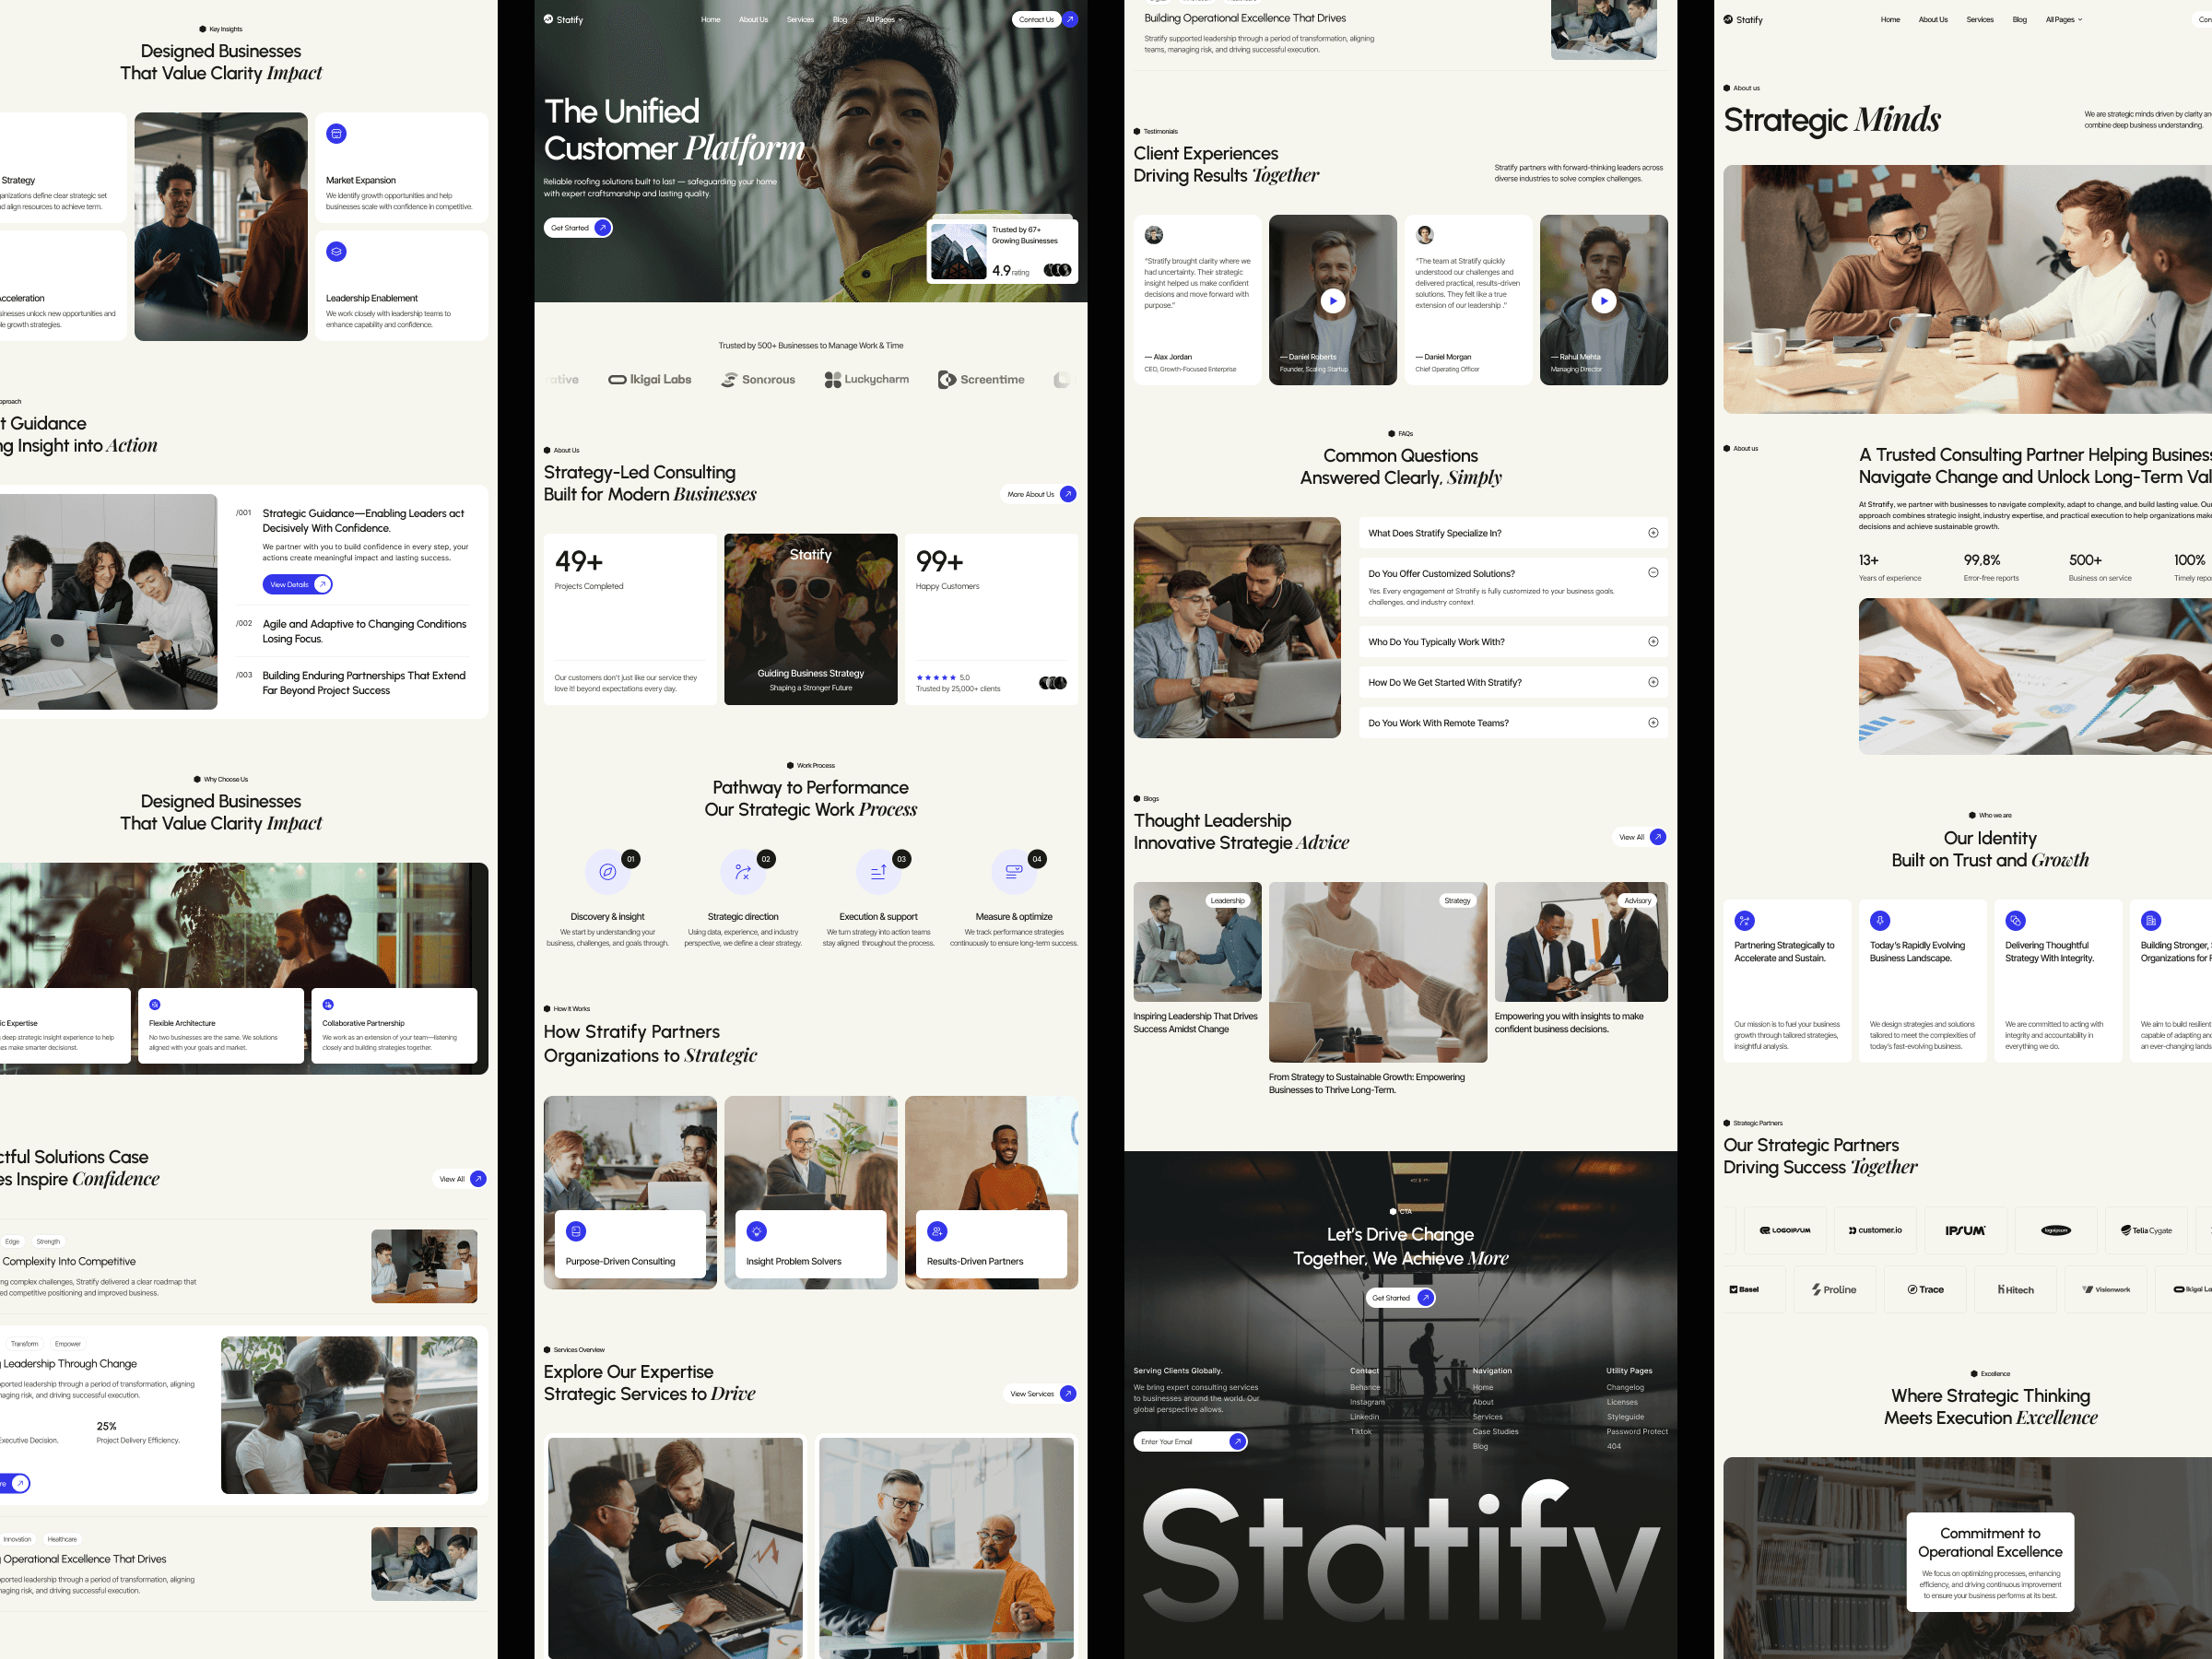The width and height of the screenshot is (2212, 1659).
Task: Open the All Pages dropdown menu
Action: [x=882, y=19]
